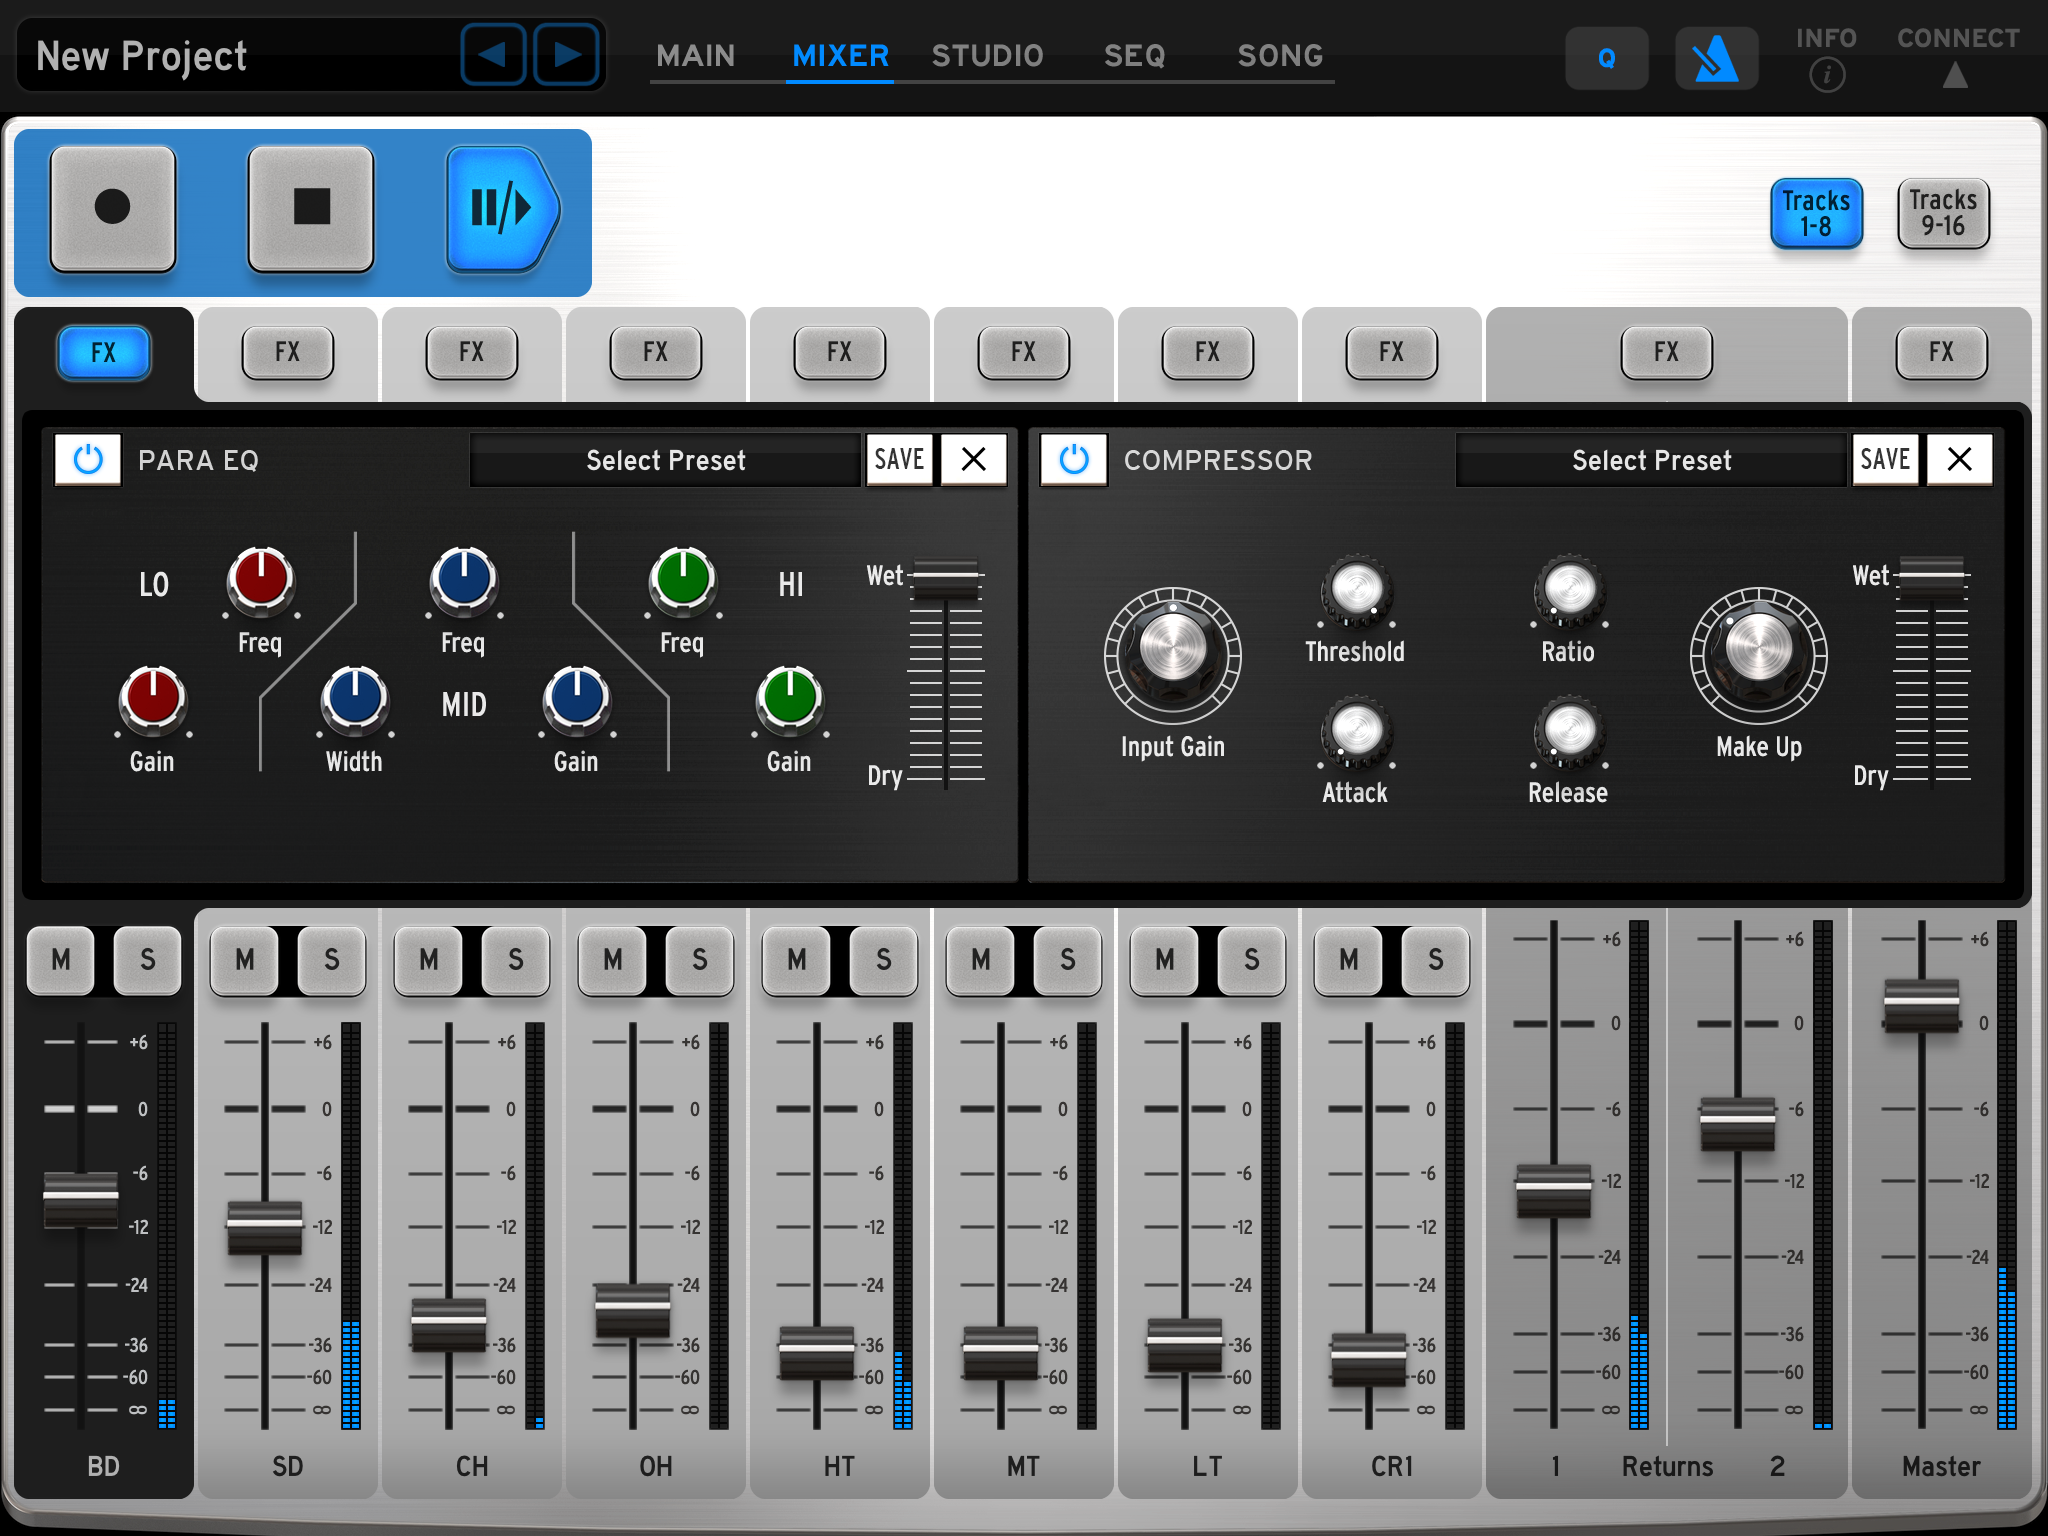Switch to the SEQ tab
The height and width of the screenshot is (1536, 2048).
[x=1135, y=56]
